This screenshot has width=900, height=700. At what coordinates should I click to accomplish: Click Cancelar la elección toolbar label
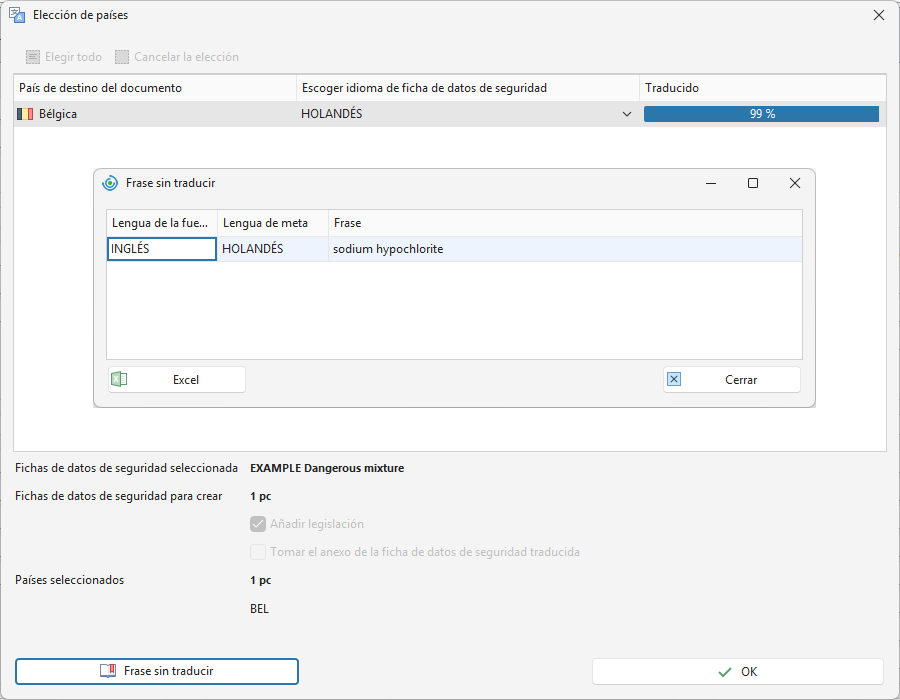click(x=187, y=57)
